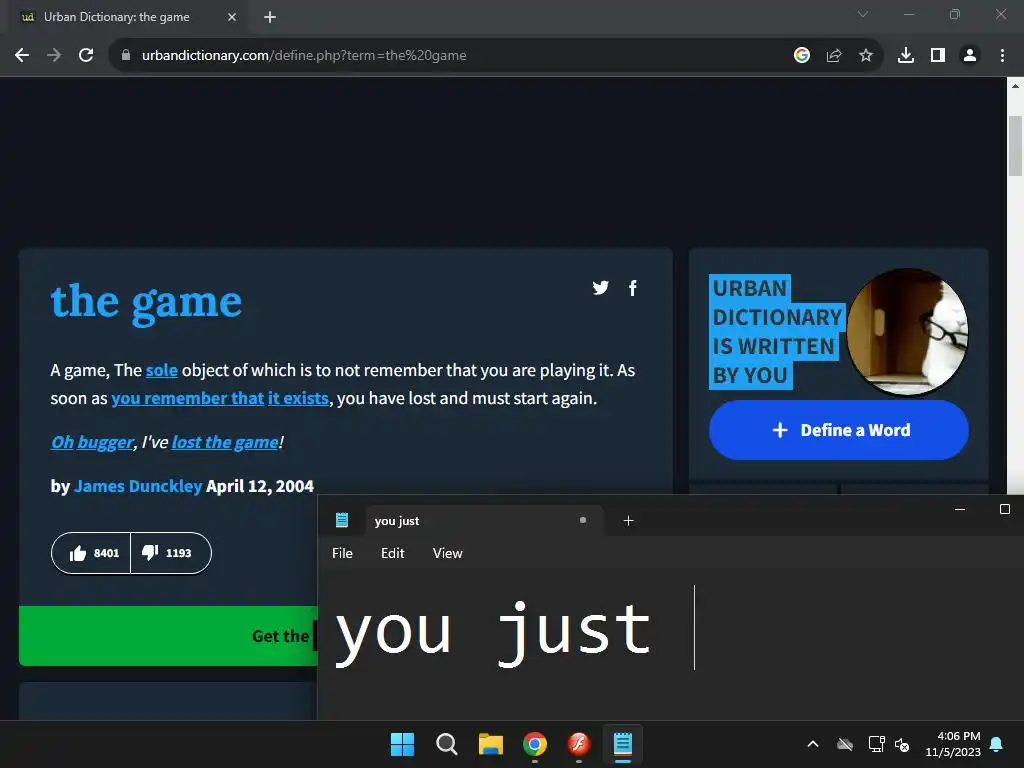Click the Define a Word button
Screen dimensions: 1024x768
click(x=839, y=430)
